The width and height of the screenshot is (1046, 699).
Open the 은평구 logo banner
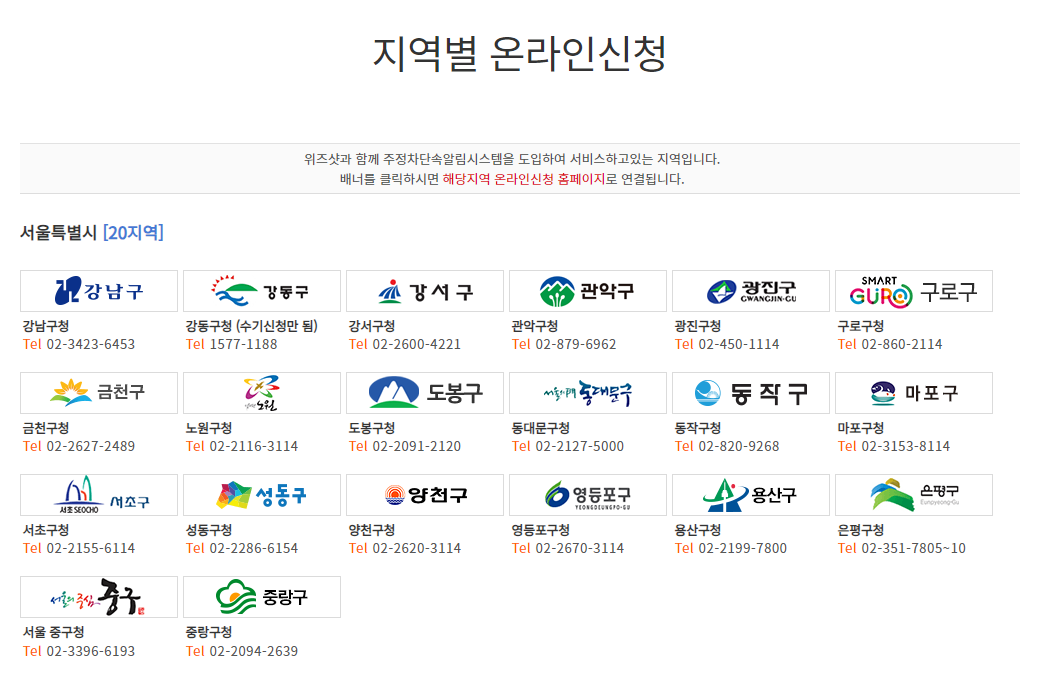[x=914, y=495]
